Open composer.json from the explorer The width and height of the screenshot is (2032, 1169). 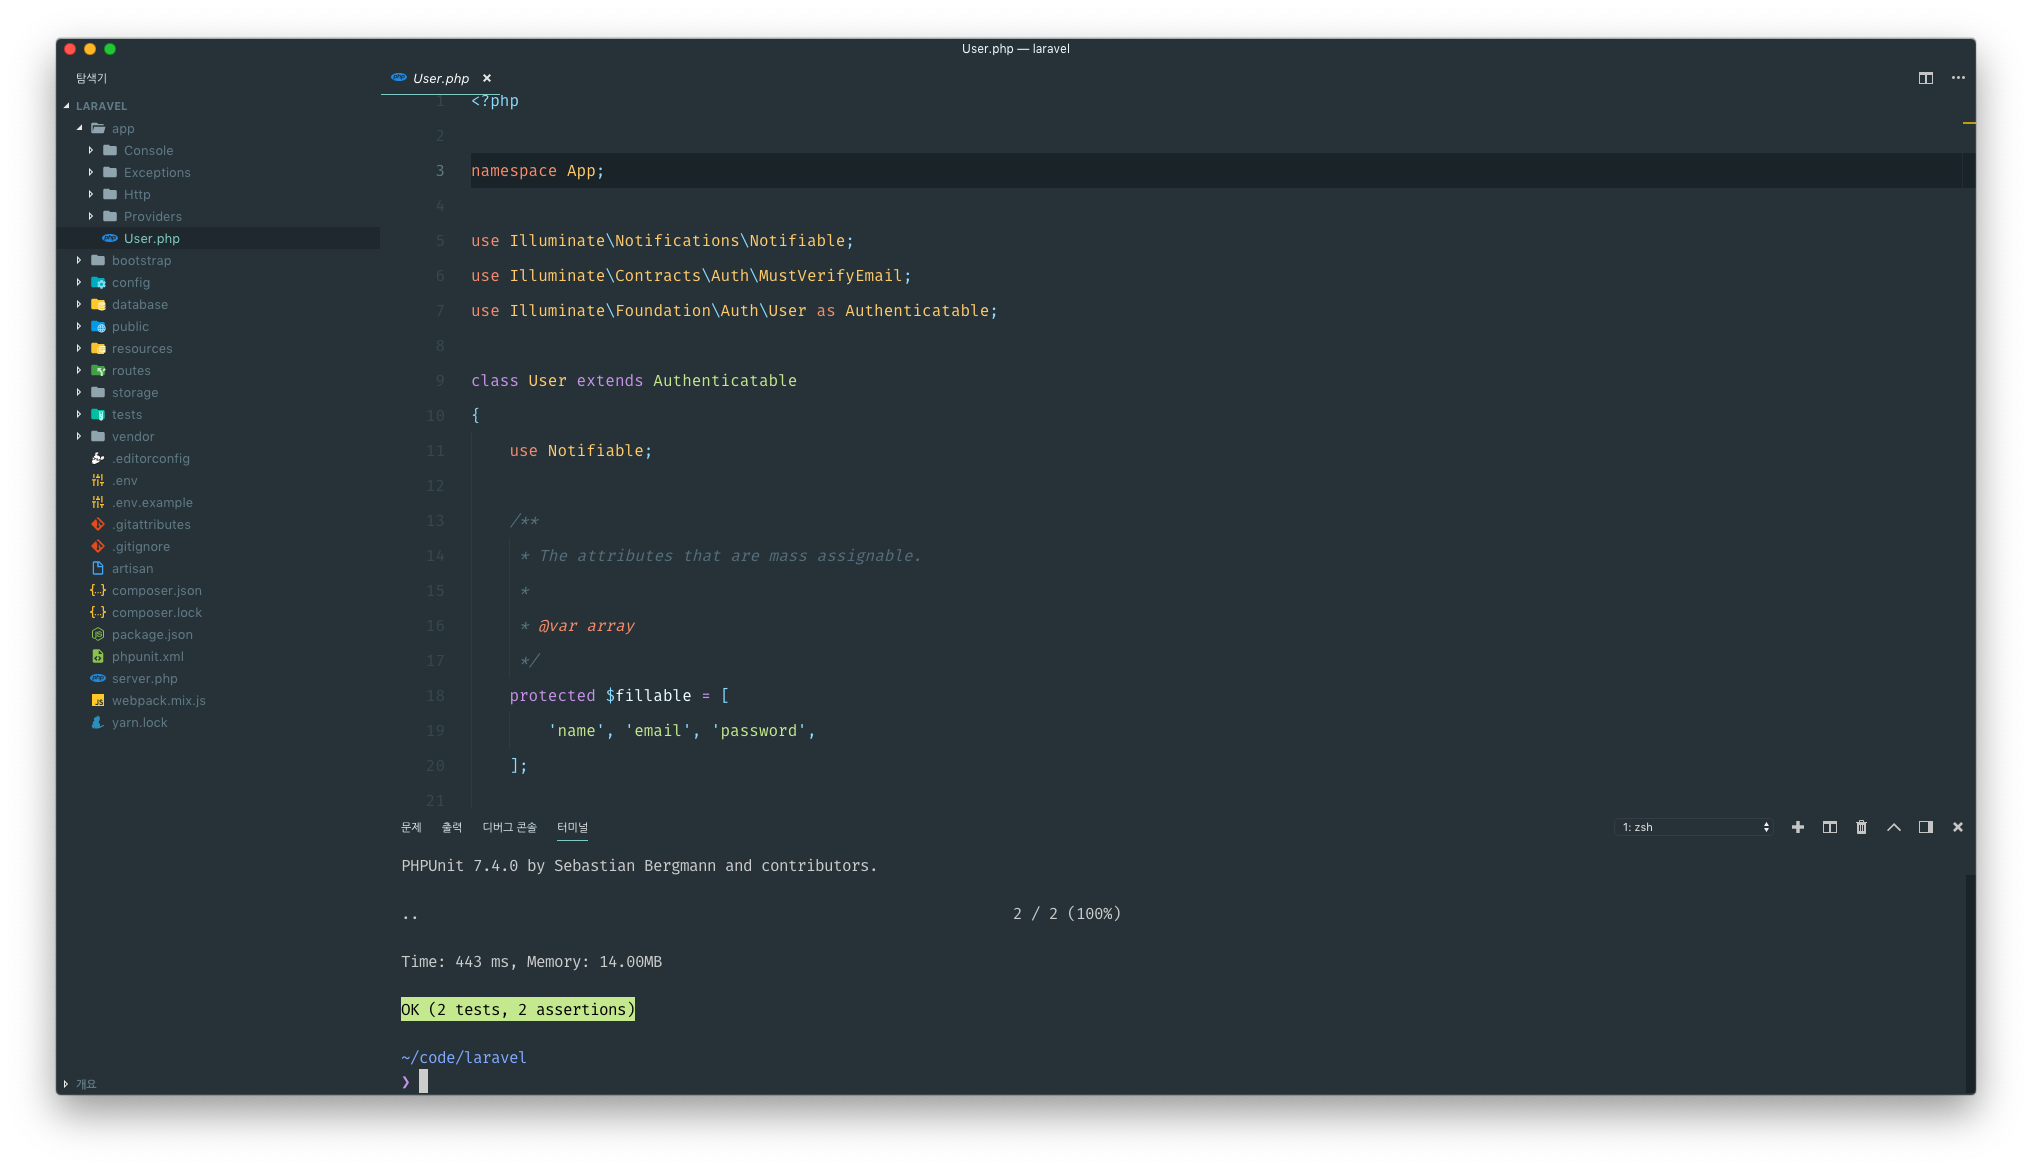(x=156, y=590)
